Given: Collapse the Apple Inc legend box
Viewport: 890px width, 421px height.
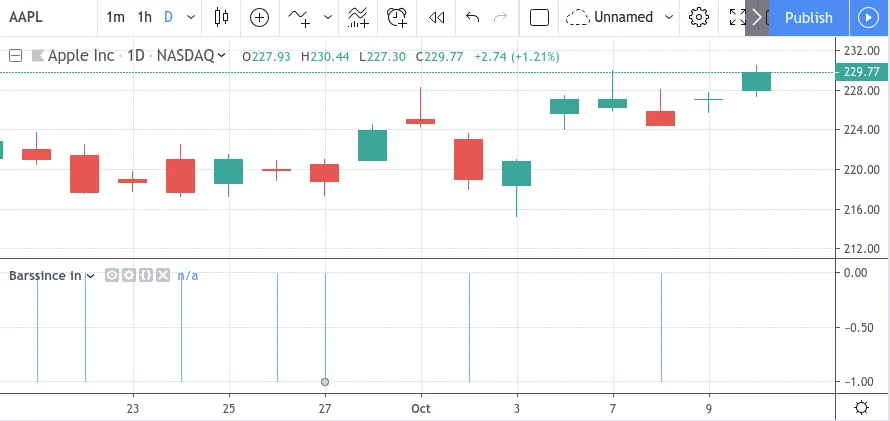Looking at the screenshot, I should pos(15,56).
